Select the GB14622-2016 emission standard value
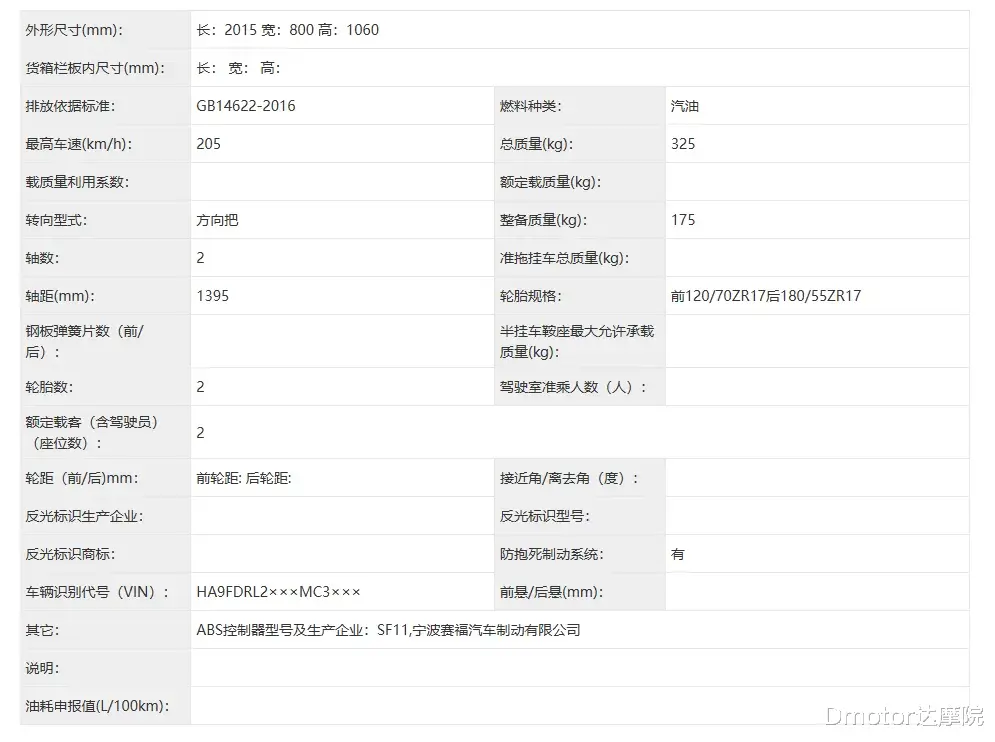Image resolution: width=995 pixels, height=742 pixels. [246, 106]
